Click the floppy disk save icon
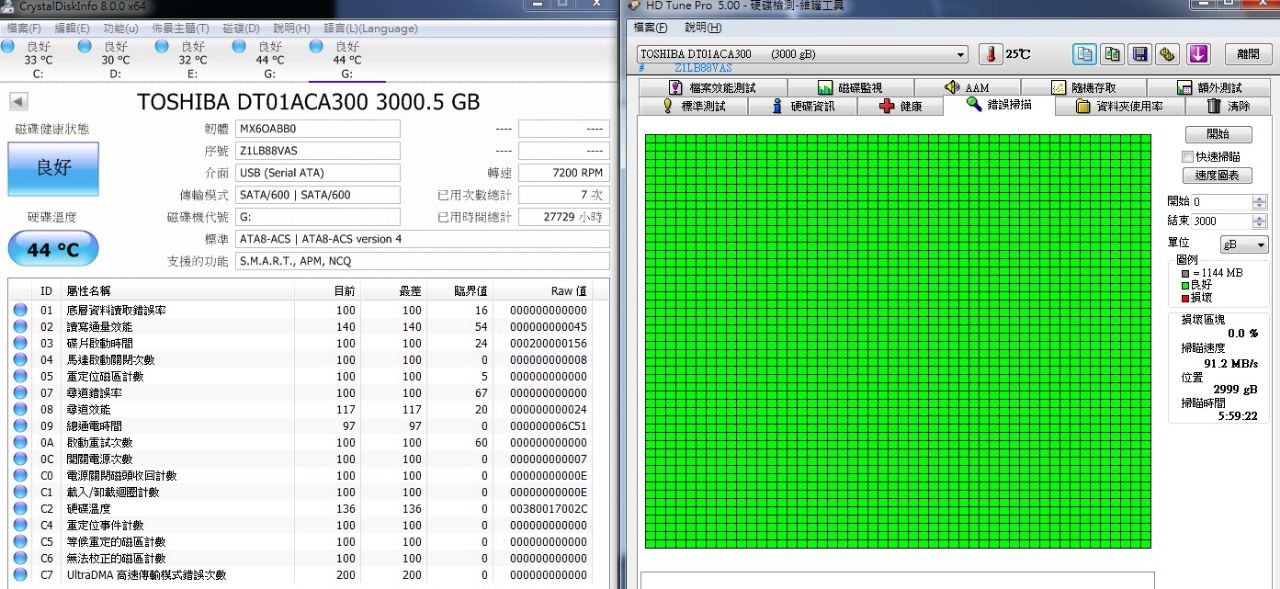The image size is (1280, 589). [1139, 54]
